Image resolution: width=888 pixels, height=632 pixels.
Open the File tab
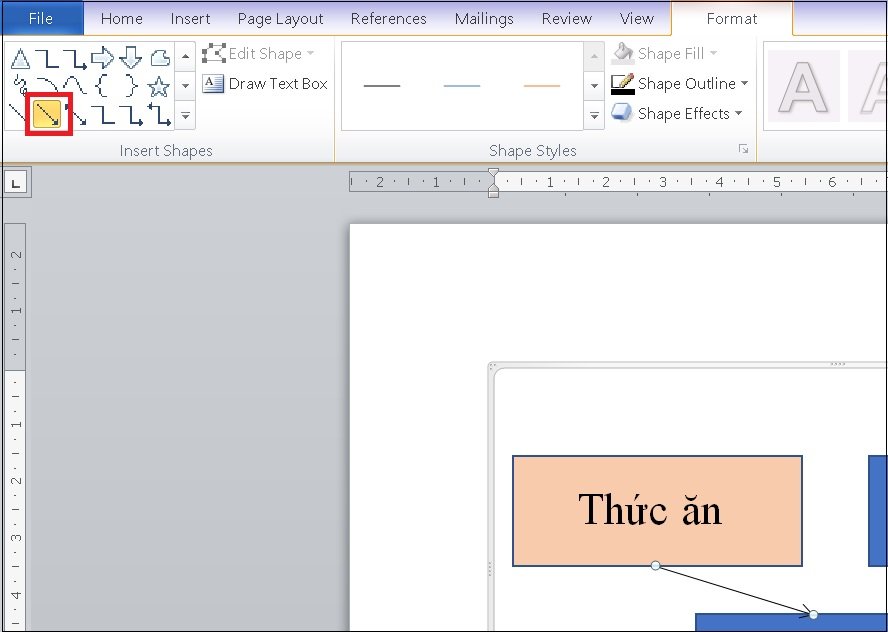click(x=41, y=18)
